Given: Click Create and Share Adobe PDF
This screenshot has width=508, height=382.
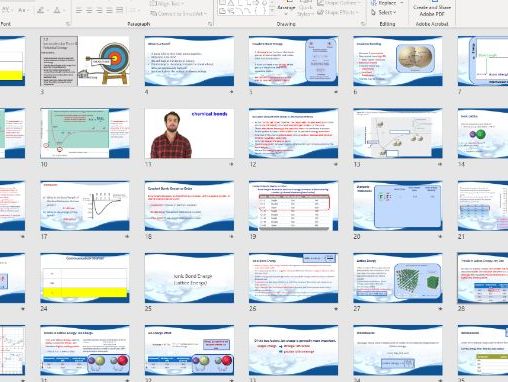Looking at the screenshot, I should point(432,10).
